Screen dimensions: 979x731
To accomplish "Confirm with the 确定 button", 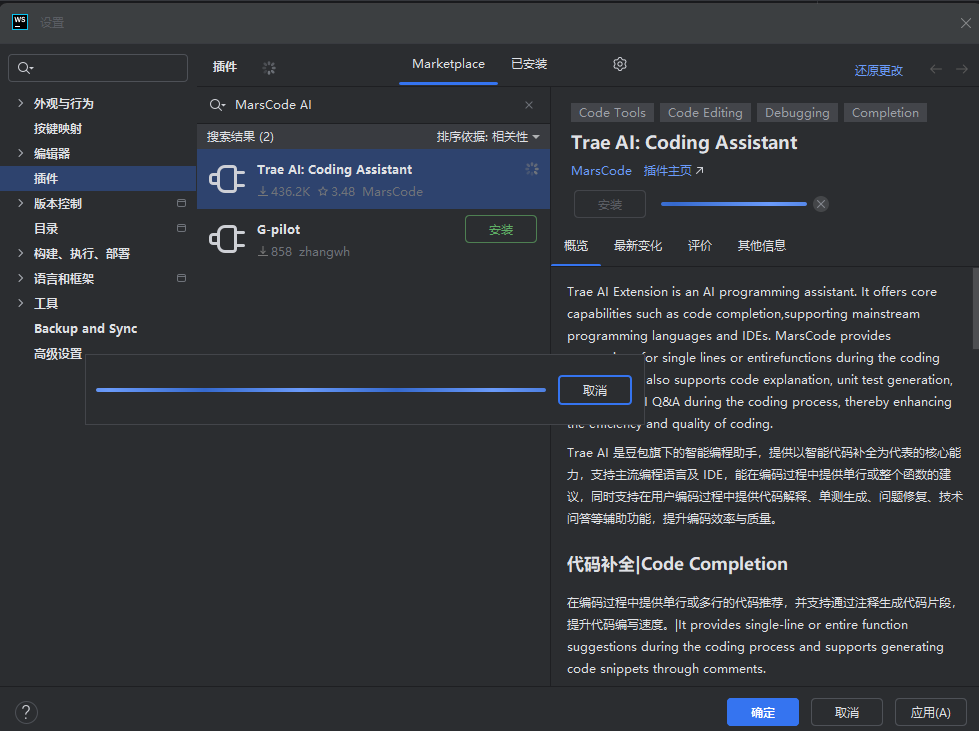I will (762, 712).
